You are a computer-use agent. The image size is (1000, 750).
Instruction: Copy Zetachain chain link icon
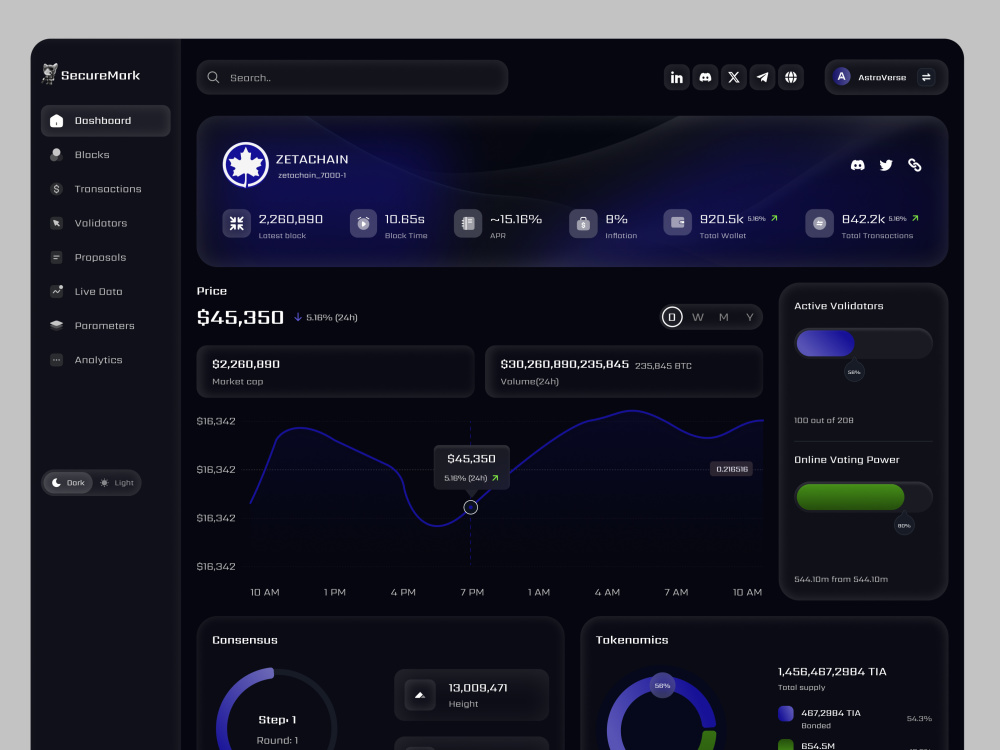(x=915, y=165)
